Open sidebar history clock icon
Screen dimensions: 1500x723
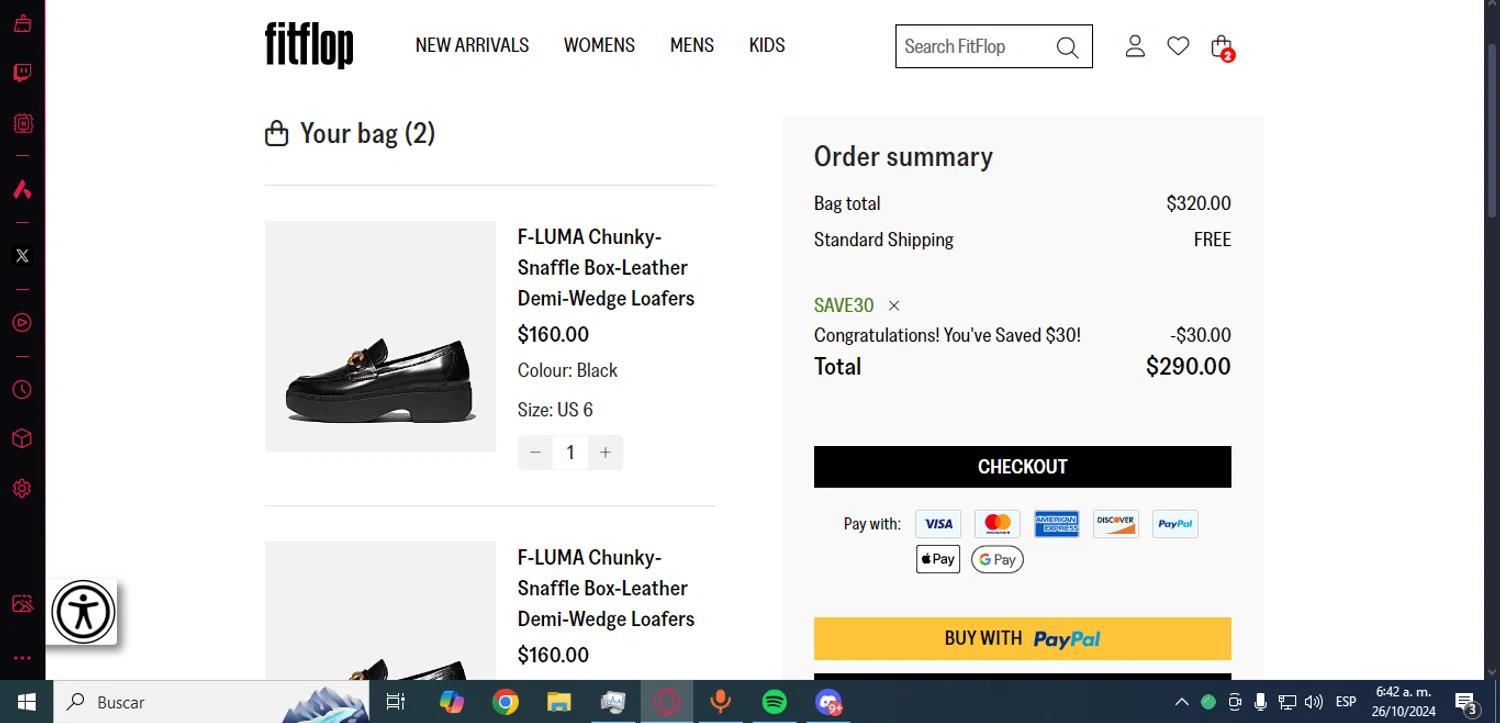[22, 390]
